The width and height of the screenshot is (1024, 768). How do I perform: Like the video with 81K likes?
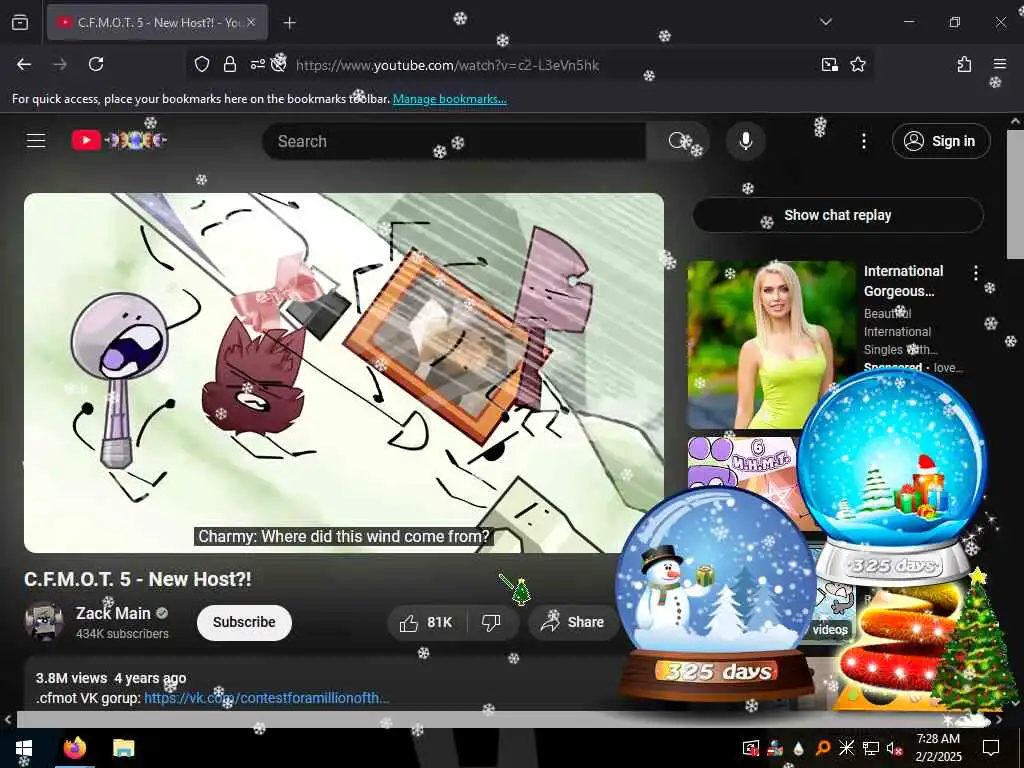coord(427,622)
